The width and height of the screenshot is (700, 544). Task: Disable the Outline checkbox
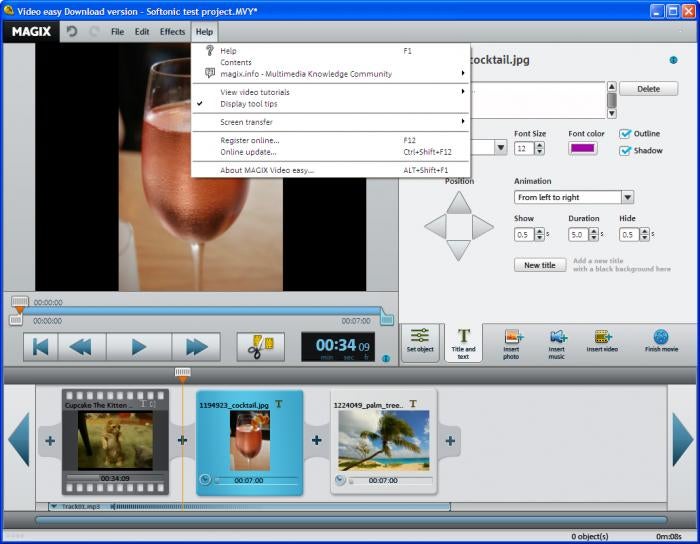[x=626, y=134]
